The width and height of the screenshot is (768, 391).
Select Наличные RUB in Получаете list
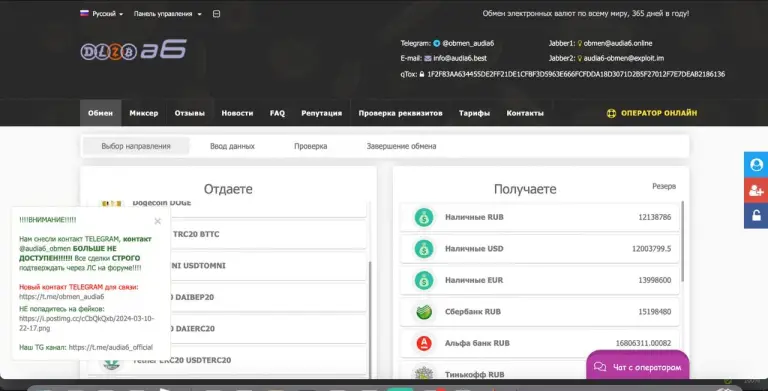(540, 217)
